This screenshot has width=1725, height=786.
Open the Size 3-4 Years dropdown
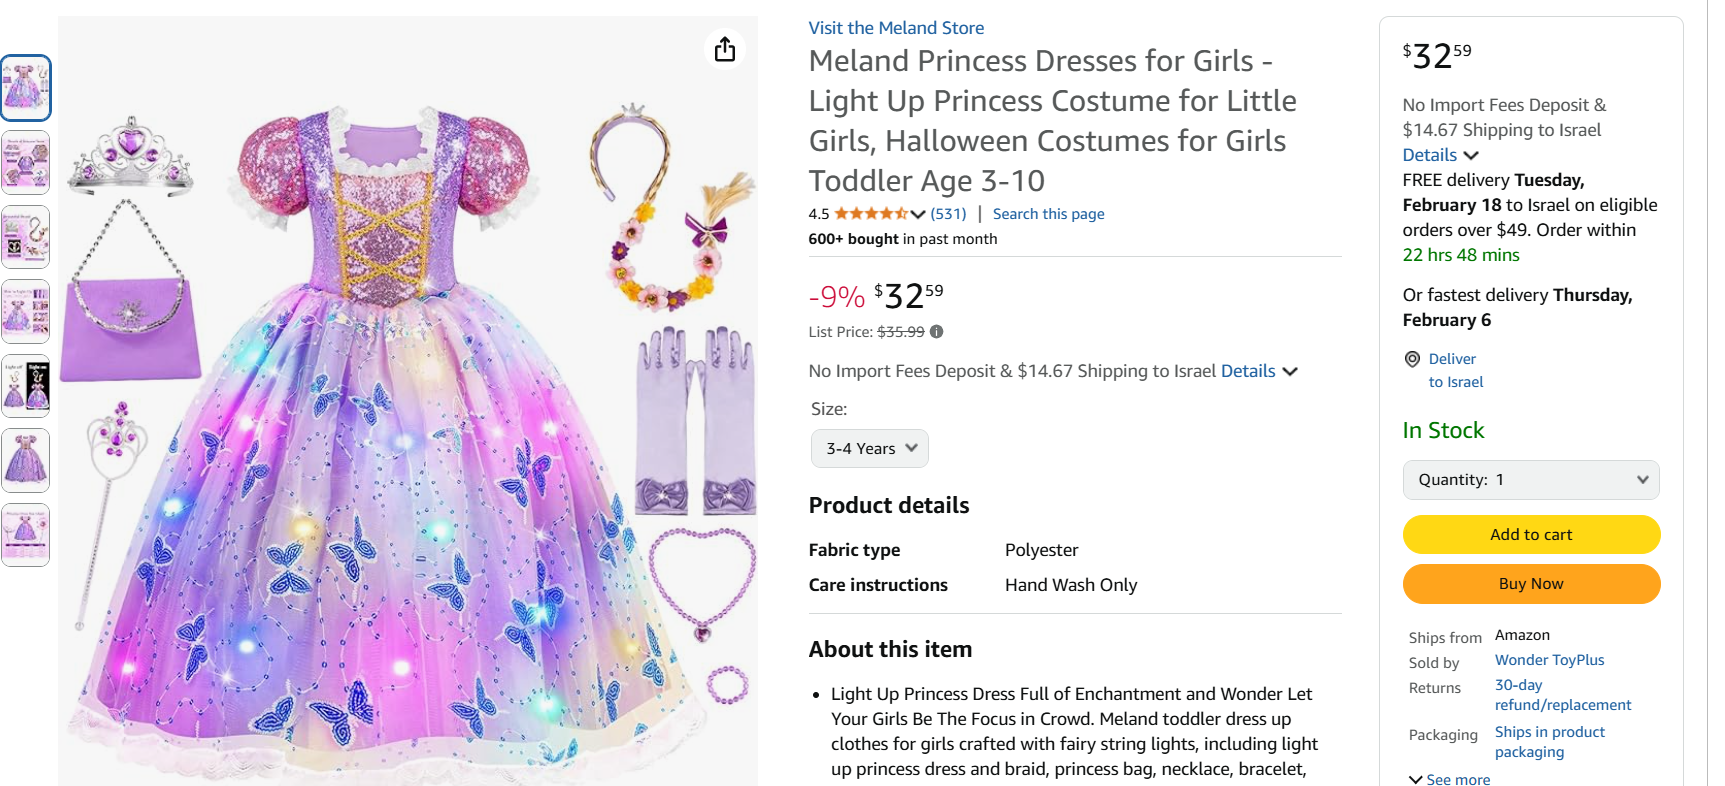[x=869, y=449]
